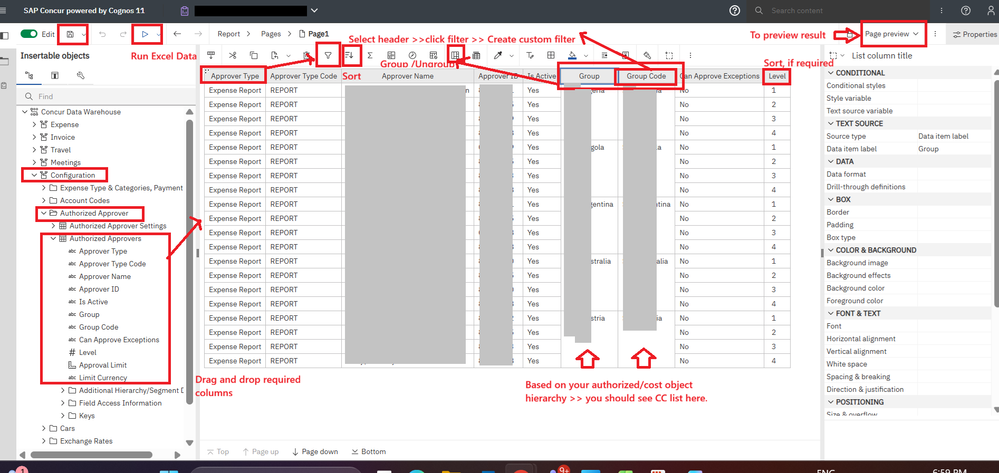The height and width of the screenshot is (473, 999).
Task: Click the help question mark beside search
Action: [735, 10]
